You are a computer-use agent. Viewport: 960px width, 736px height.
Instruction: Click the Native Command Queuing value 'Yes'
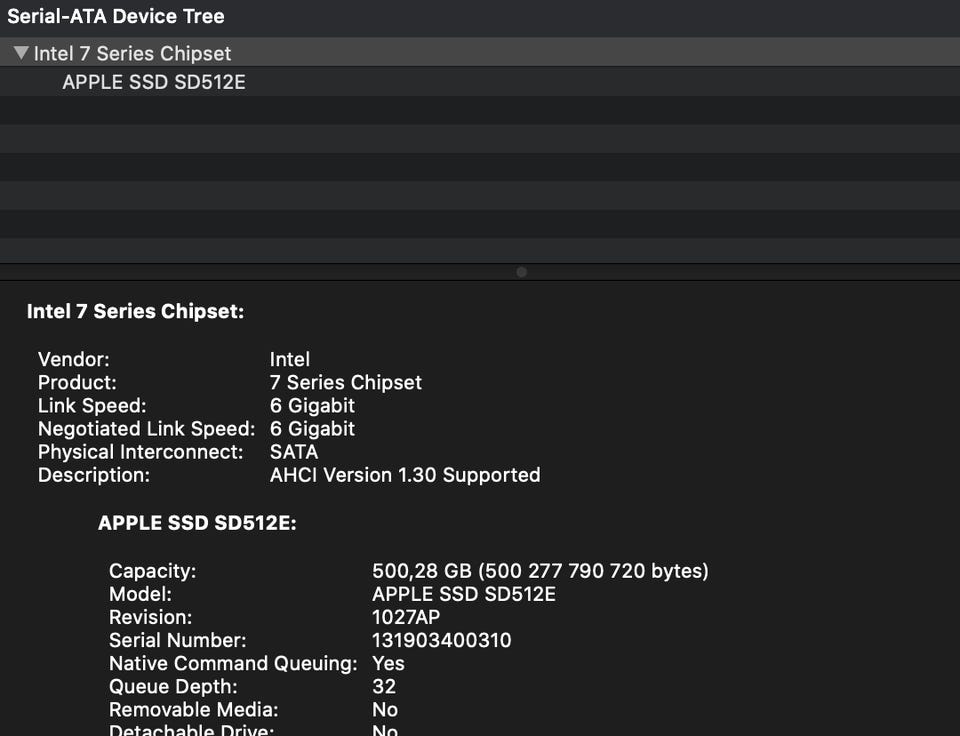click(388, 664)
